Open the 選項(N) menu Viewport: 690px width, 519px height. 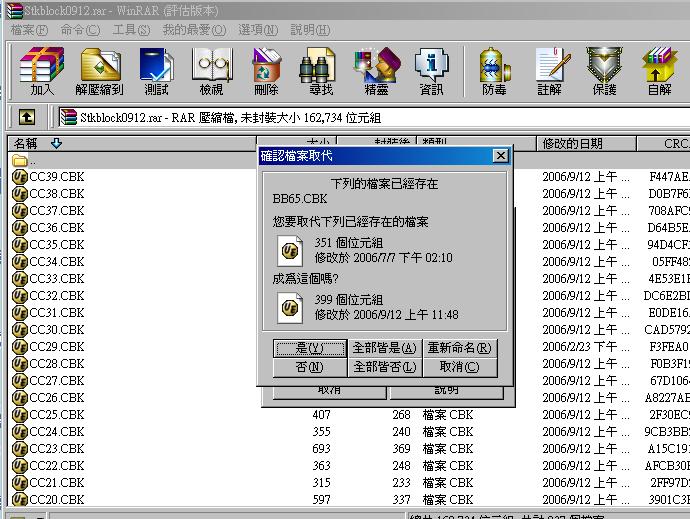(258, 30)
